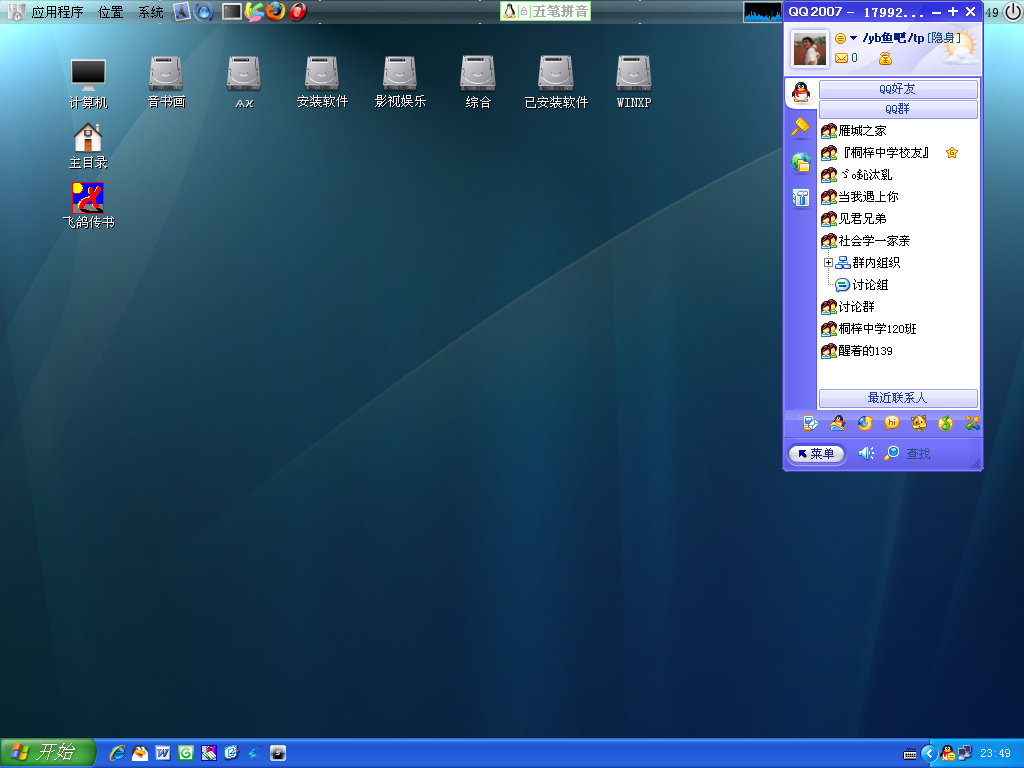Viewport: 1024px width, 768px height.
Task: Click the Word icon in the taskbar
Action: click(163, 753)
